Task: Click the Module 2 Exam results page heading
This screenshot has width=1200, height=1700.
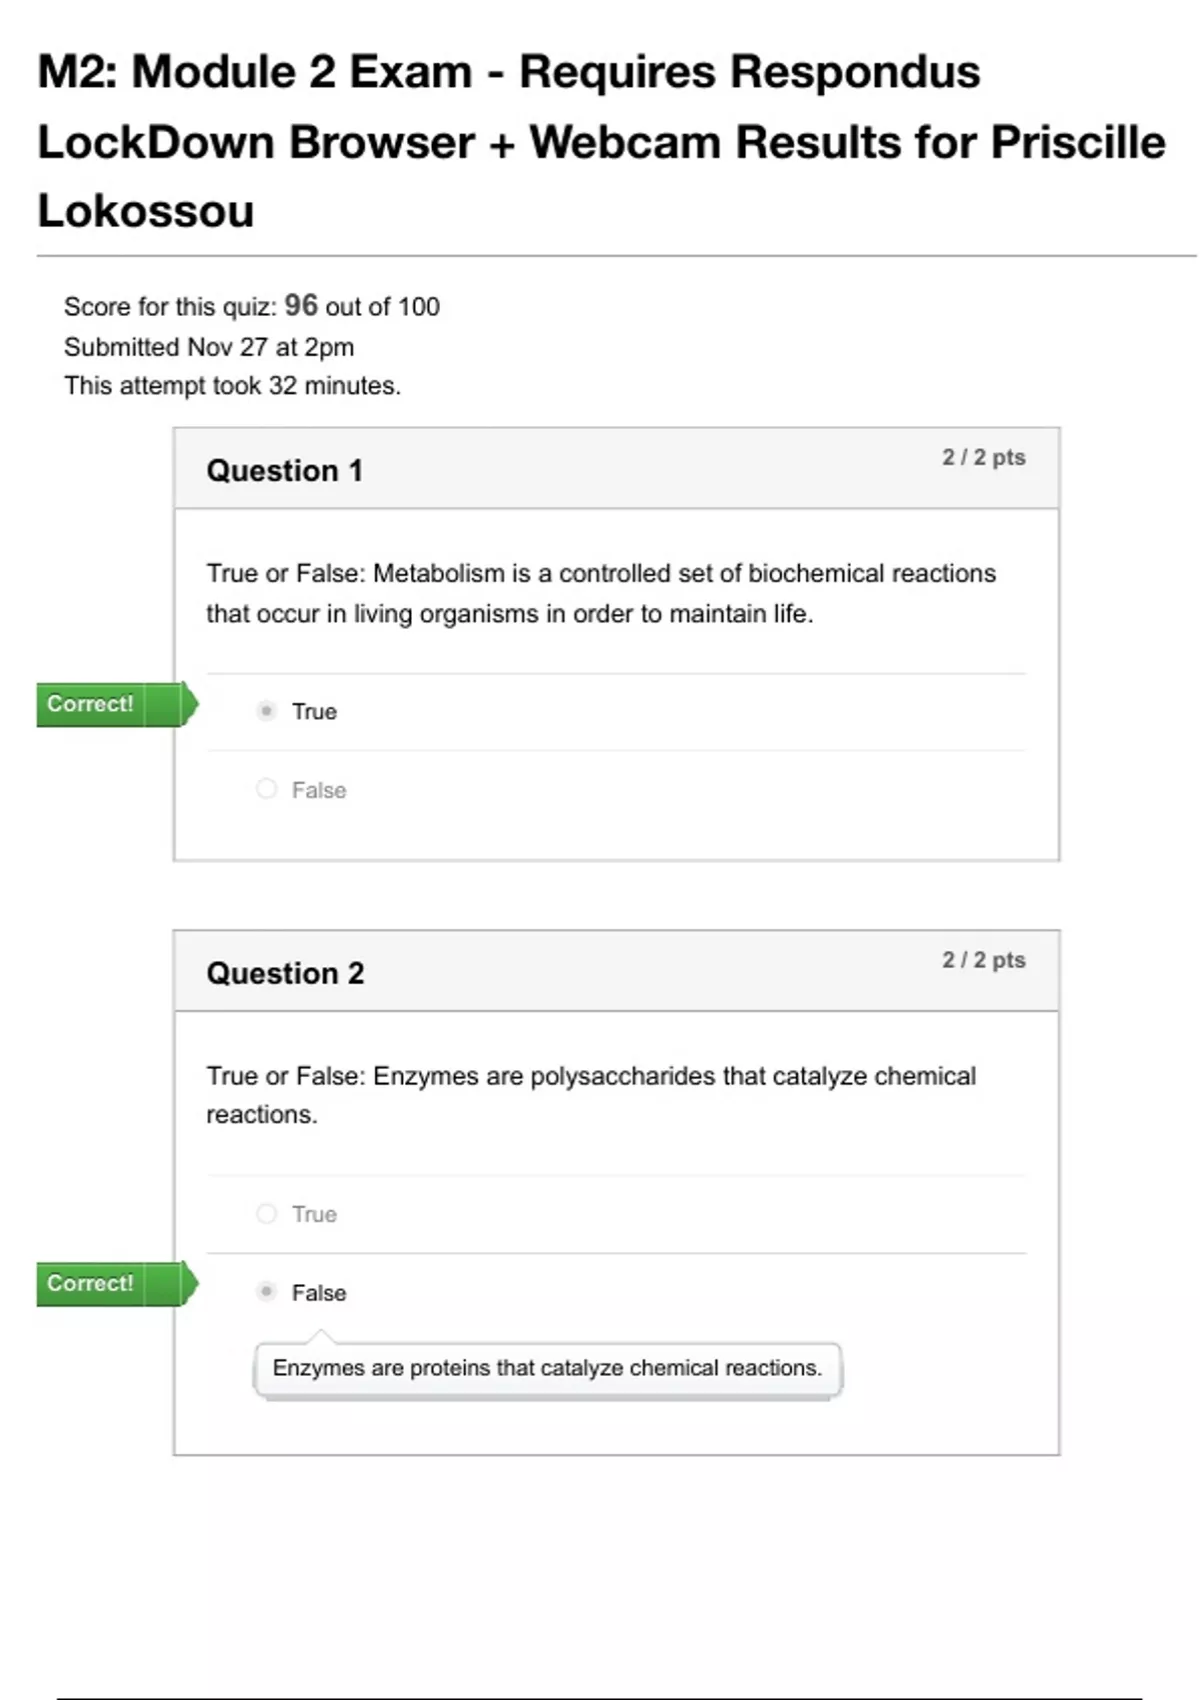Action: coord(600,141)
